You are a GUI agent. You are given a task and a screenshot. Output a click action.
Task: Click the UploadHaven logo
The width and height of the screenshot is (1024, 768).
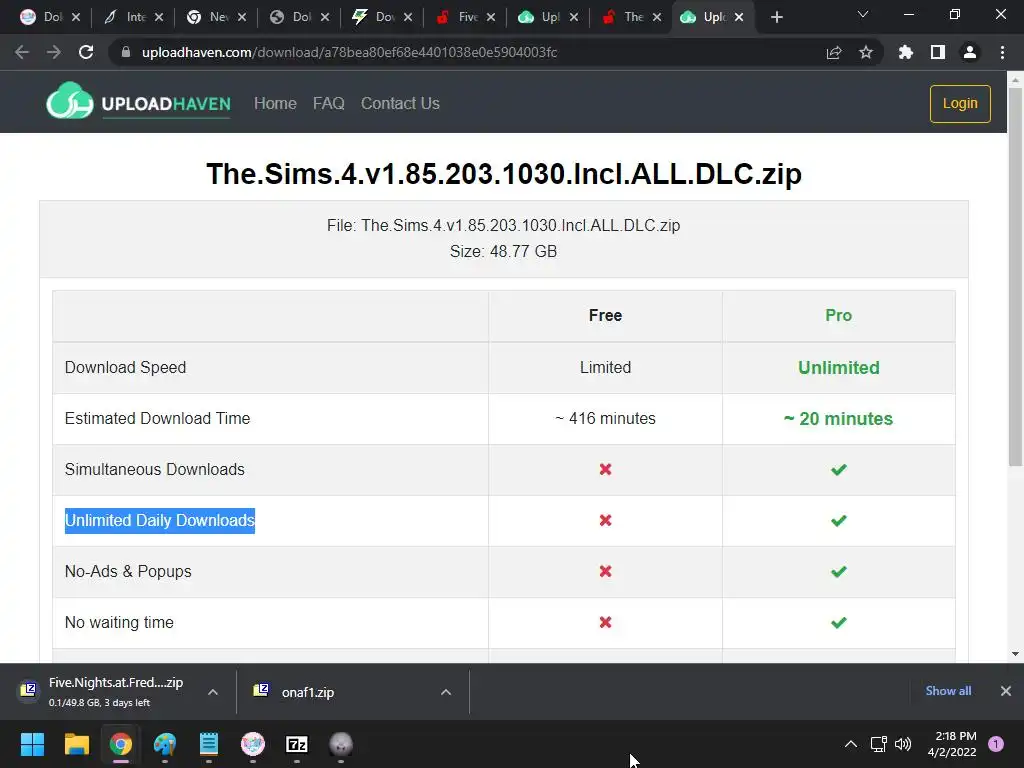pos(138,102)
